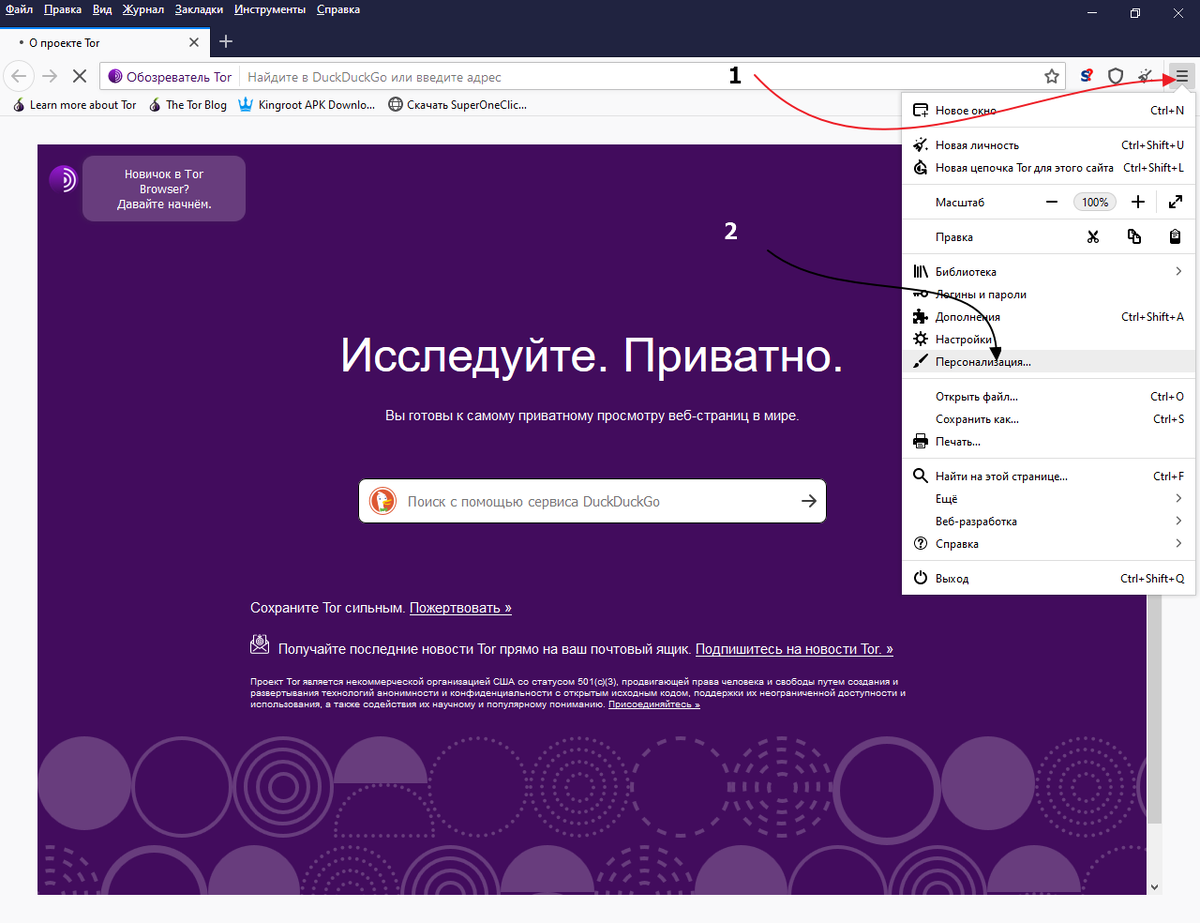
Task: Click 'Пожертвовать »' donate link
Action: 460,608
